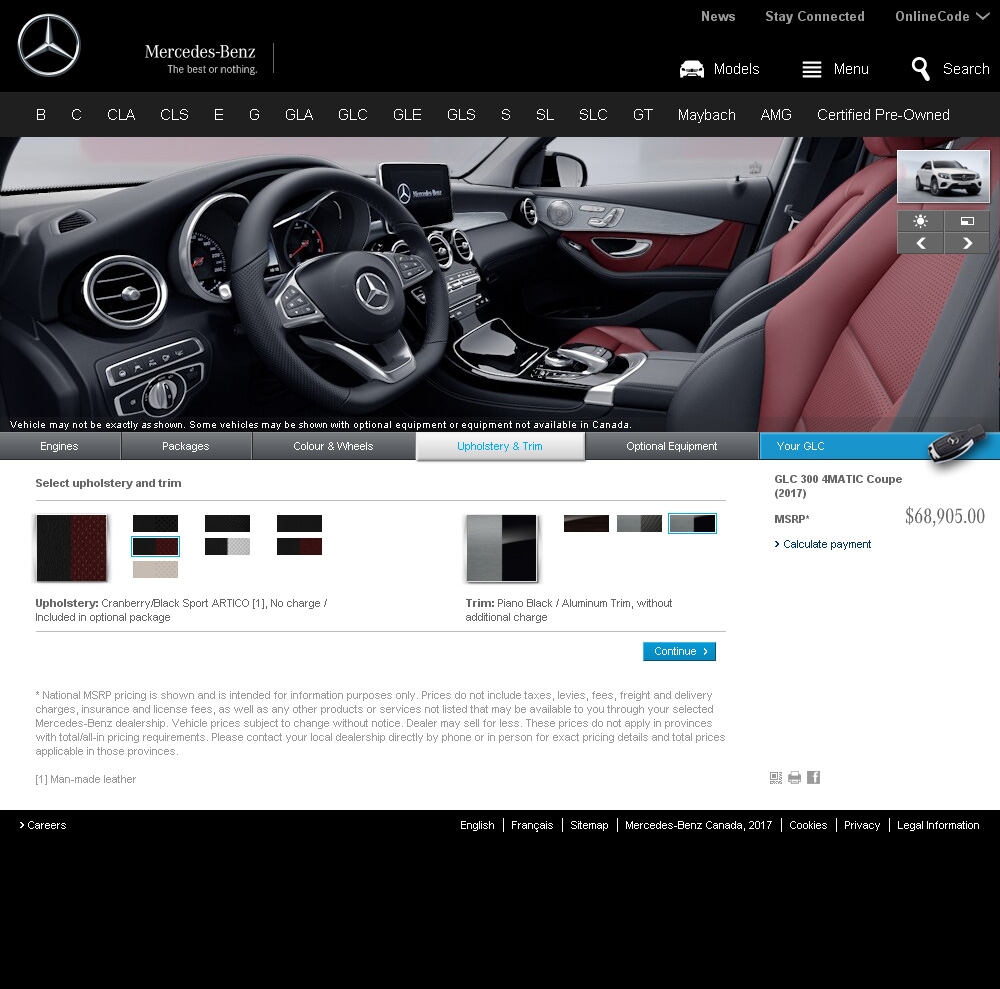Click the white GLC exterior thumbnail
The width and height of the screenshot is (1000, 989).
point(944,177)
